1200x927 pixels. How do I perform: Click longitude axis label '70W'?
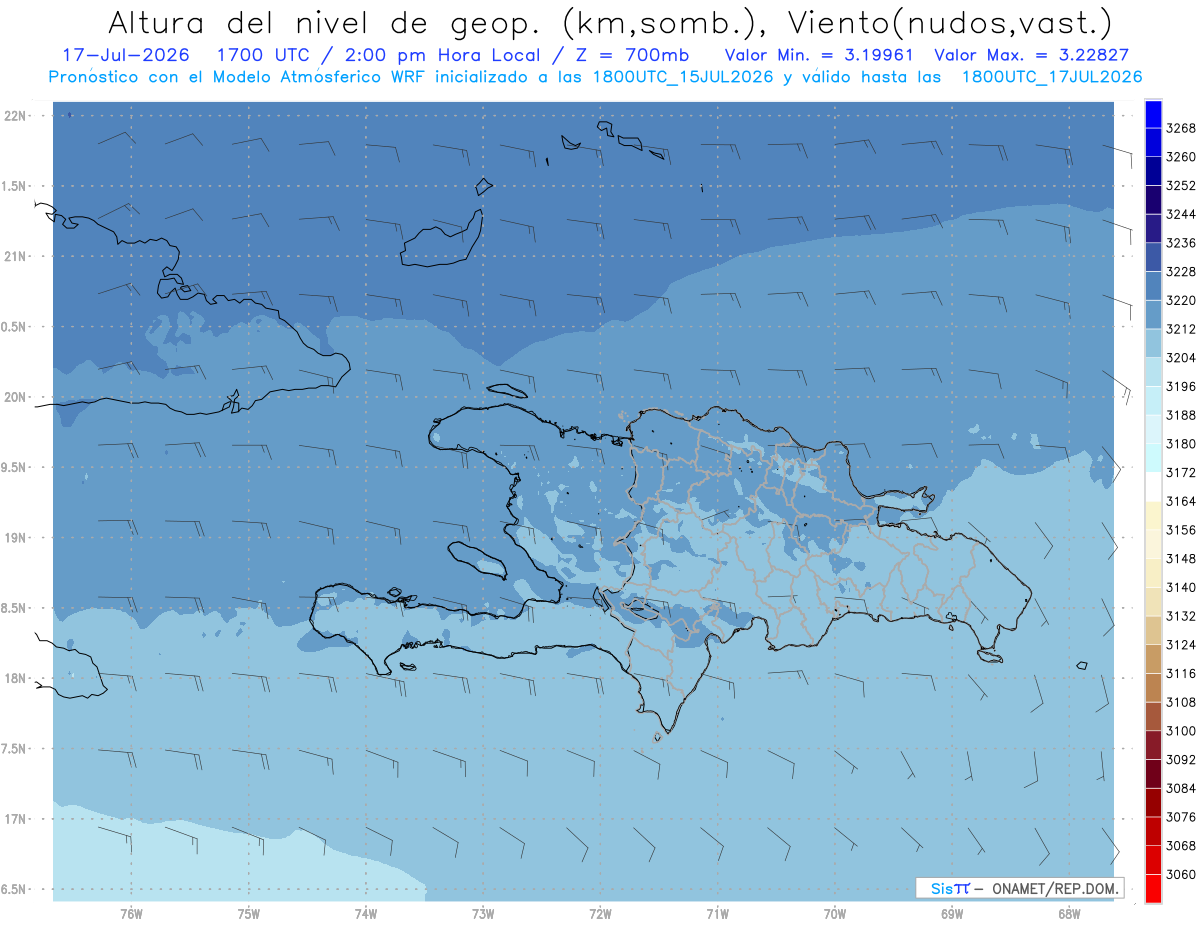click(x=835, y=914)
